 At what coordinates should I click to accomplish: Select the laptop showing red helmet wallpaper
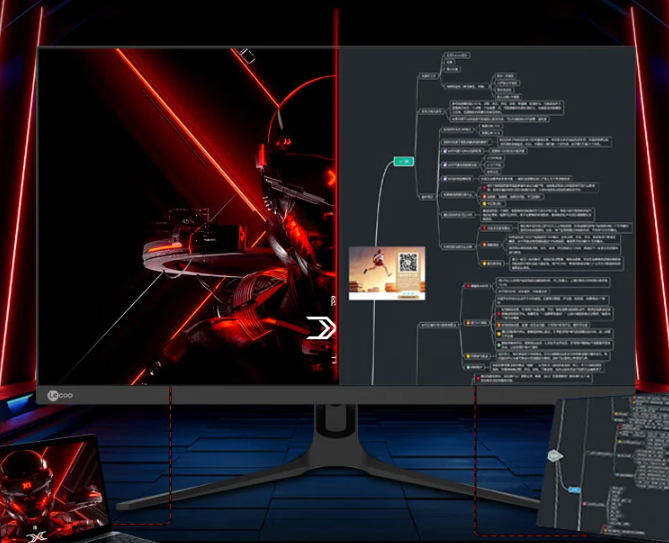pyautogui.click(x=53, y=491)
